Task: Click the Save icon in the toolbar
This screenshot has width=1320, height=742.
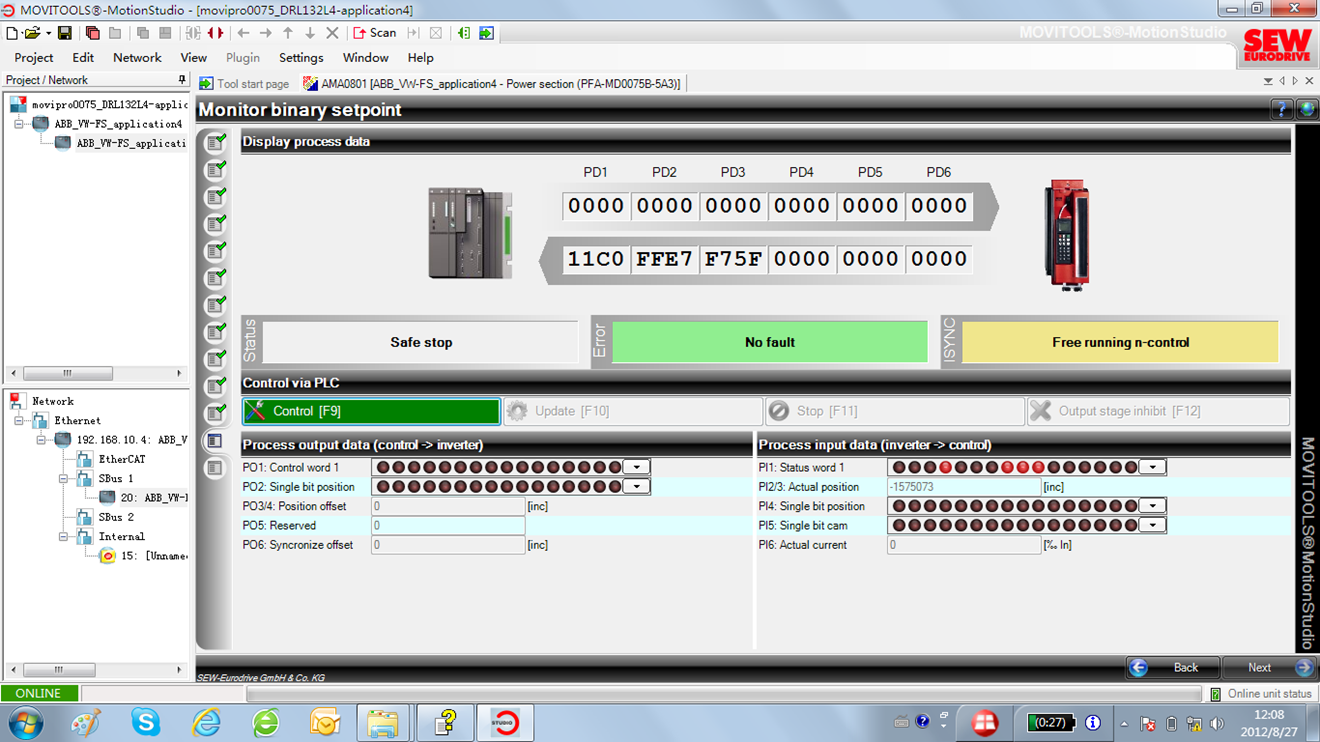Action: pos(64,33)
